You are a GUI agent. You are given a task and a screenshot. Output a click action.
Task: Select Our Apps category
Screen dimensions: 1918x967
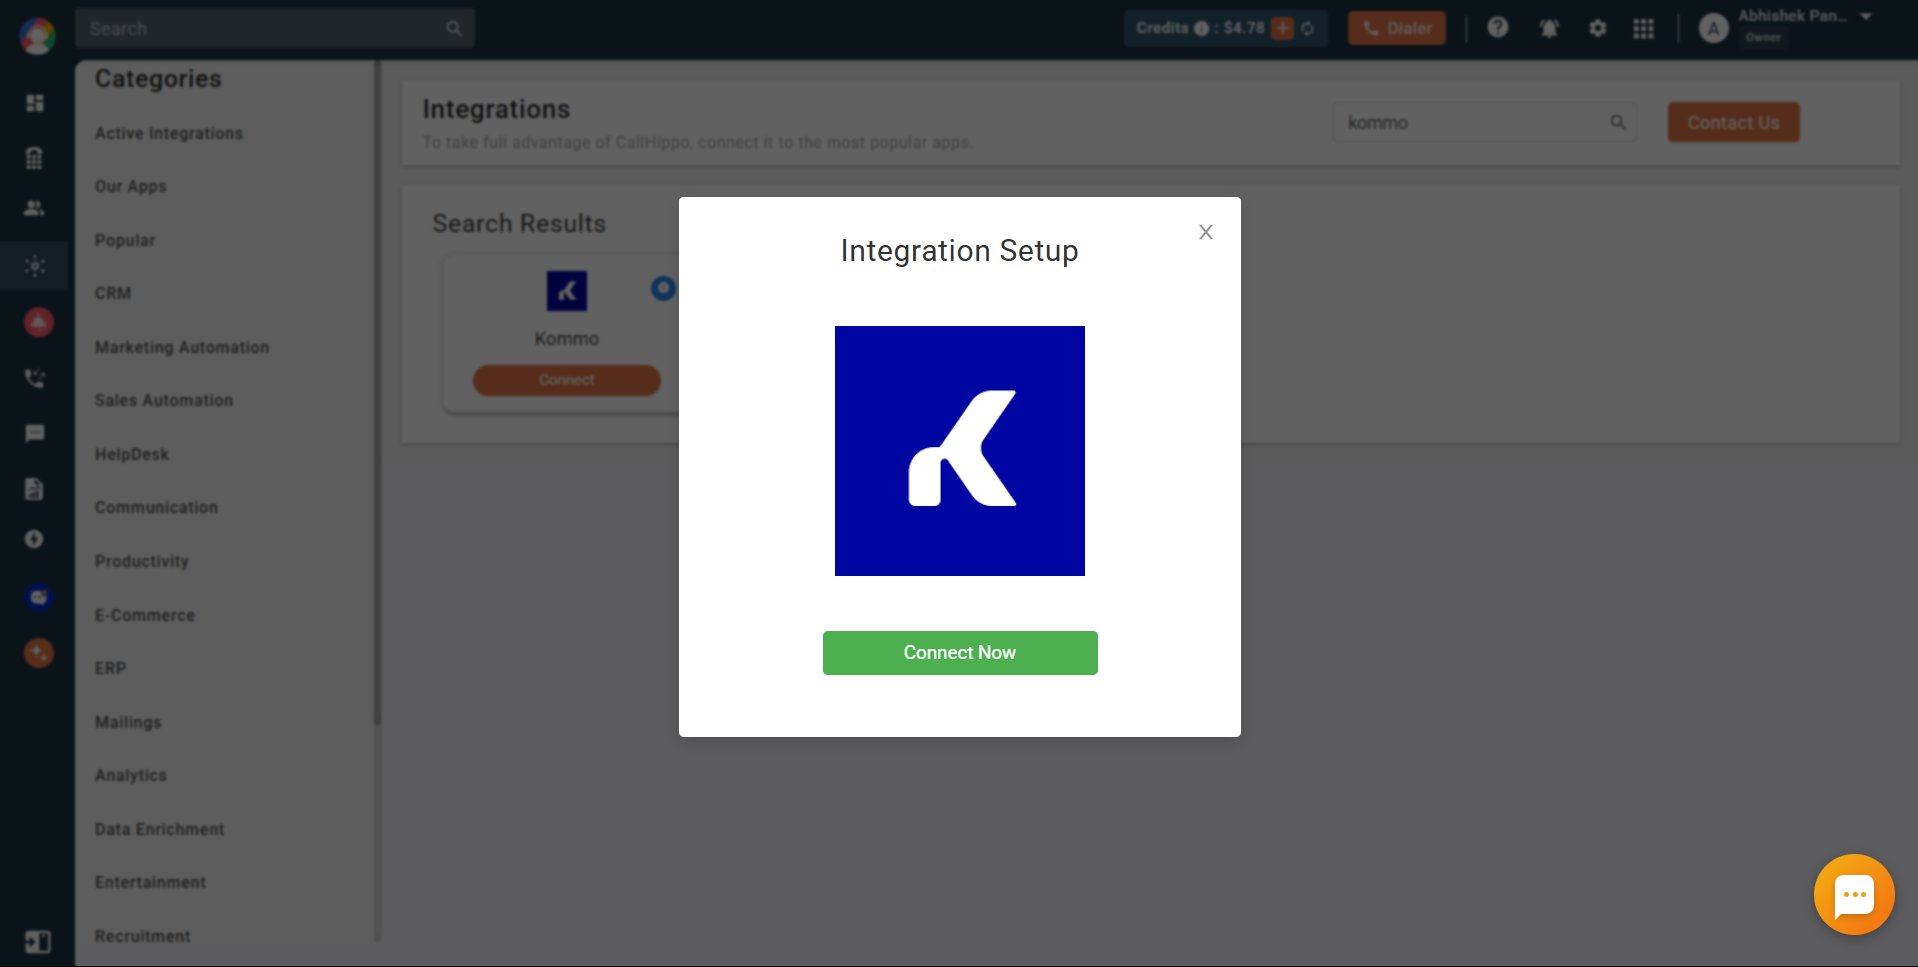coord(131,186)
